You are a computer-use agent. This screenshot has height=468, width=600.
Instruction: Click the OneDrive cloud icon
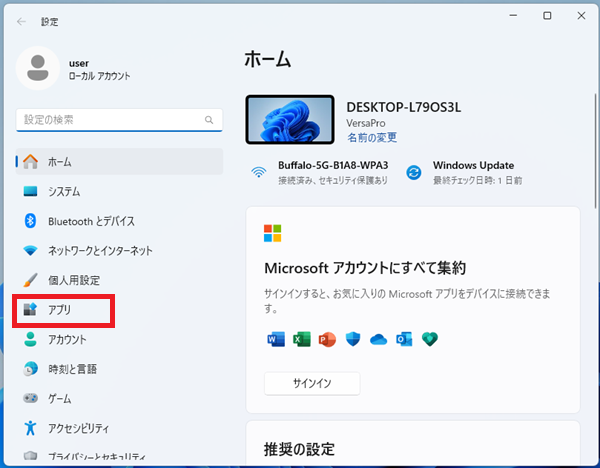(378, 339)
